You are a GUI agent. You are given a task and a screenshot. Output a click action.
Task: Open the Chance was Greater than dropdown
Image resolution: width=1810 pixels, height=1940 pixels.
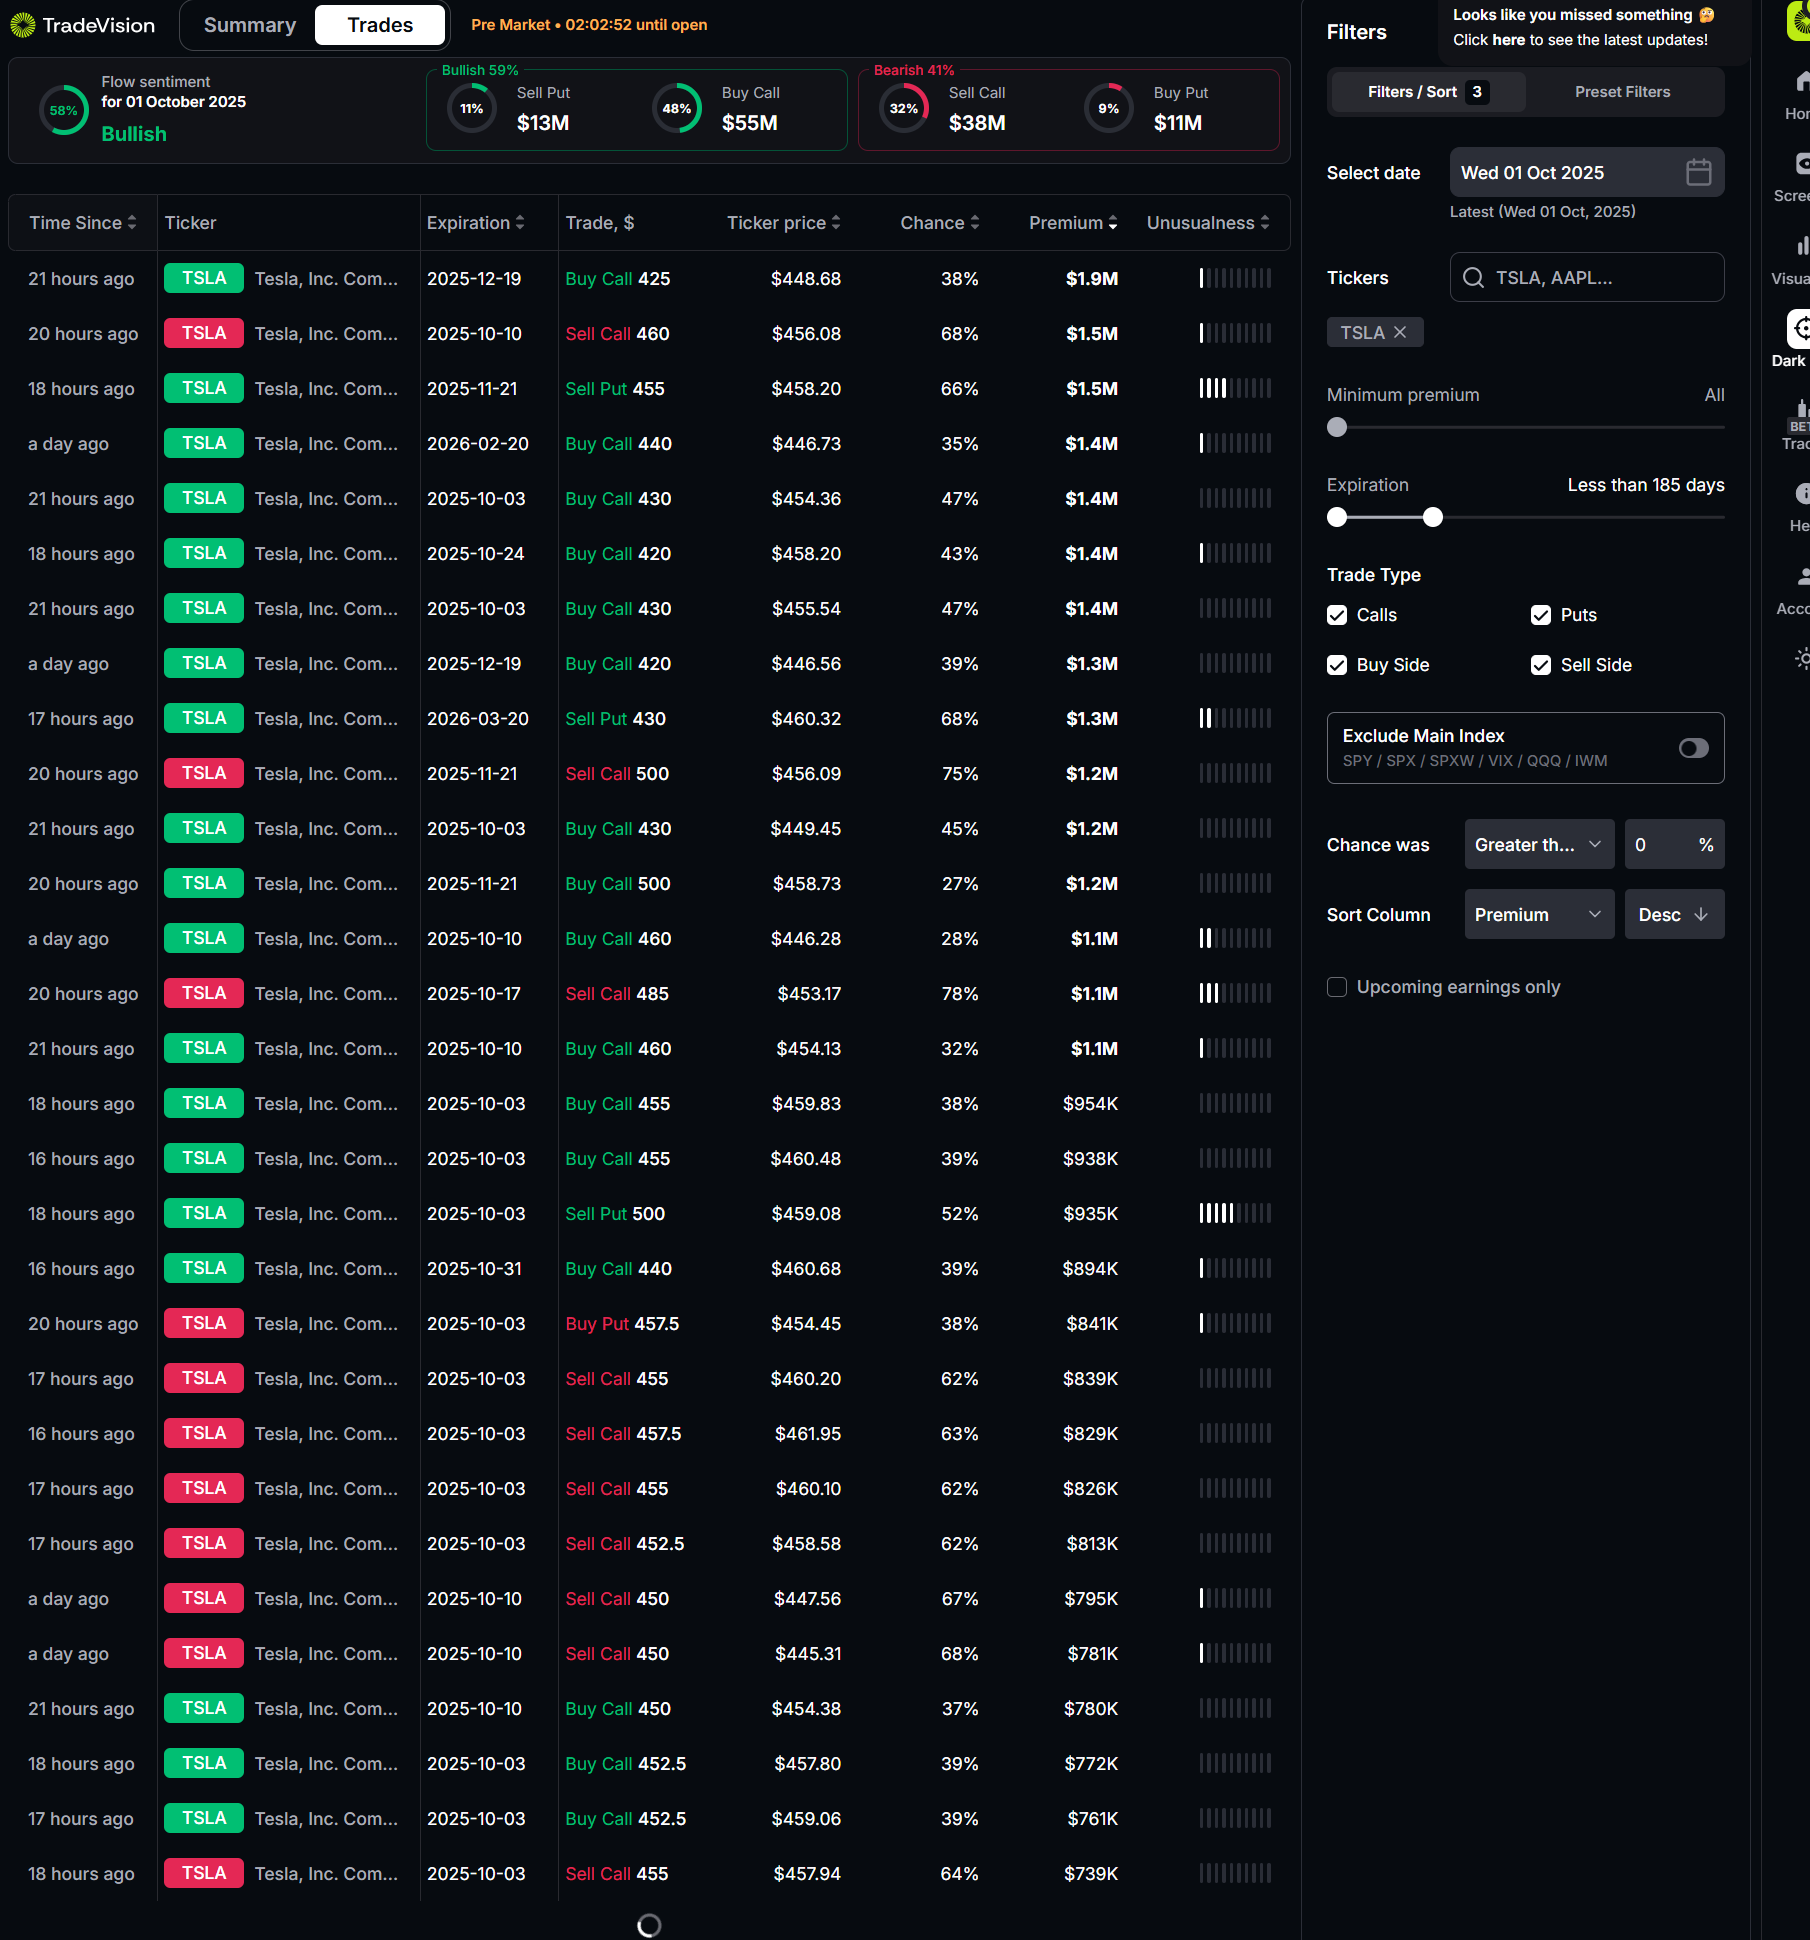[x=1539, y=844]
